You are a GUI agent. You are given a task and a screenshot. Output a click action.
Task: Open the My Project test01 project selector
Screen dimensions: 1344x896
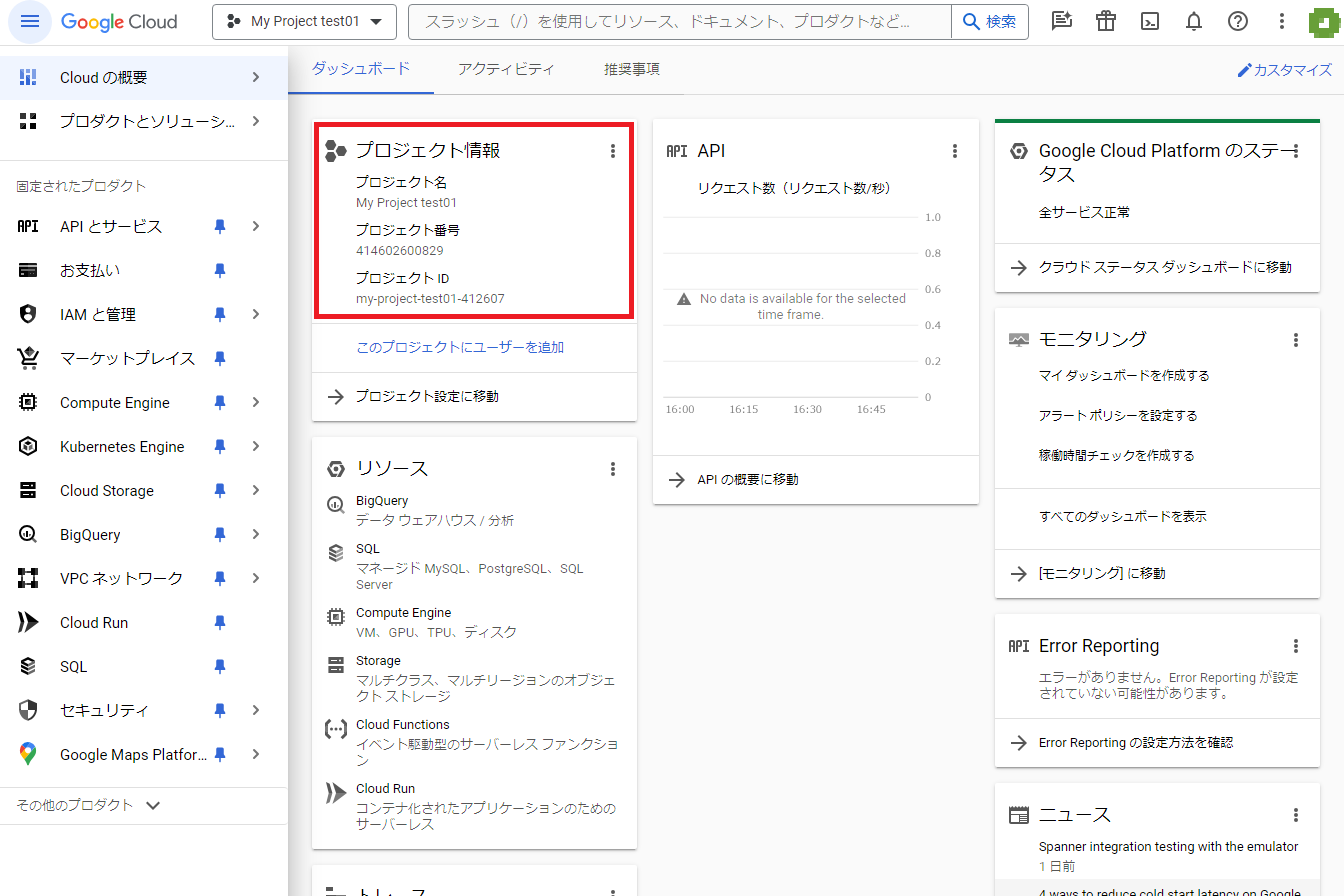point(304,22)
